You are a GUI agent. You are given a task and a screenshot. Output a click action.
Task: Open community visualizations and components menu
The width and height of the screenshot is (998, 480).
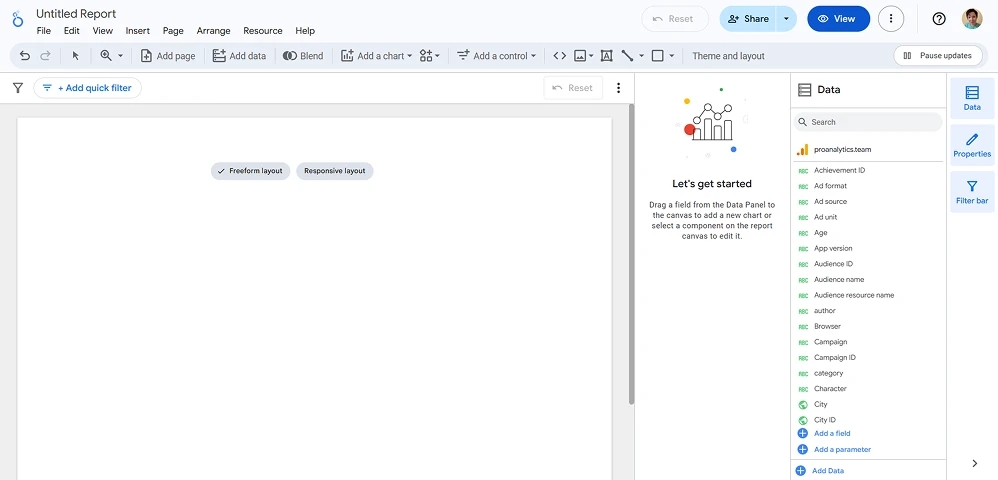pyautogui.click(x=430, y=56)
